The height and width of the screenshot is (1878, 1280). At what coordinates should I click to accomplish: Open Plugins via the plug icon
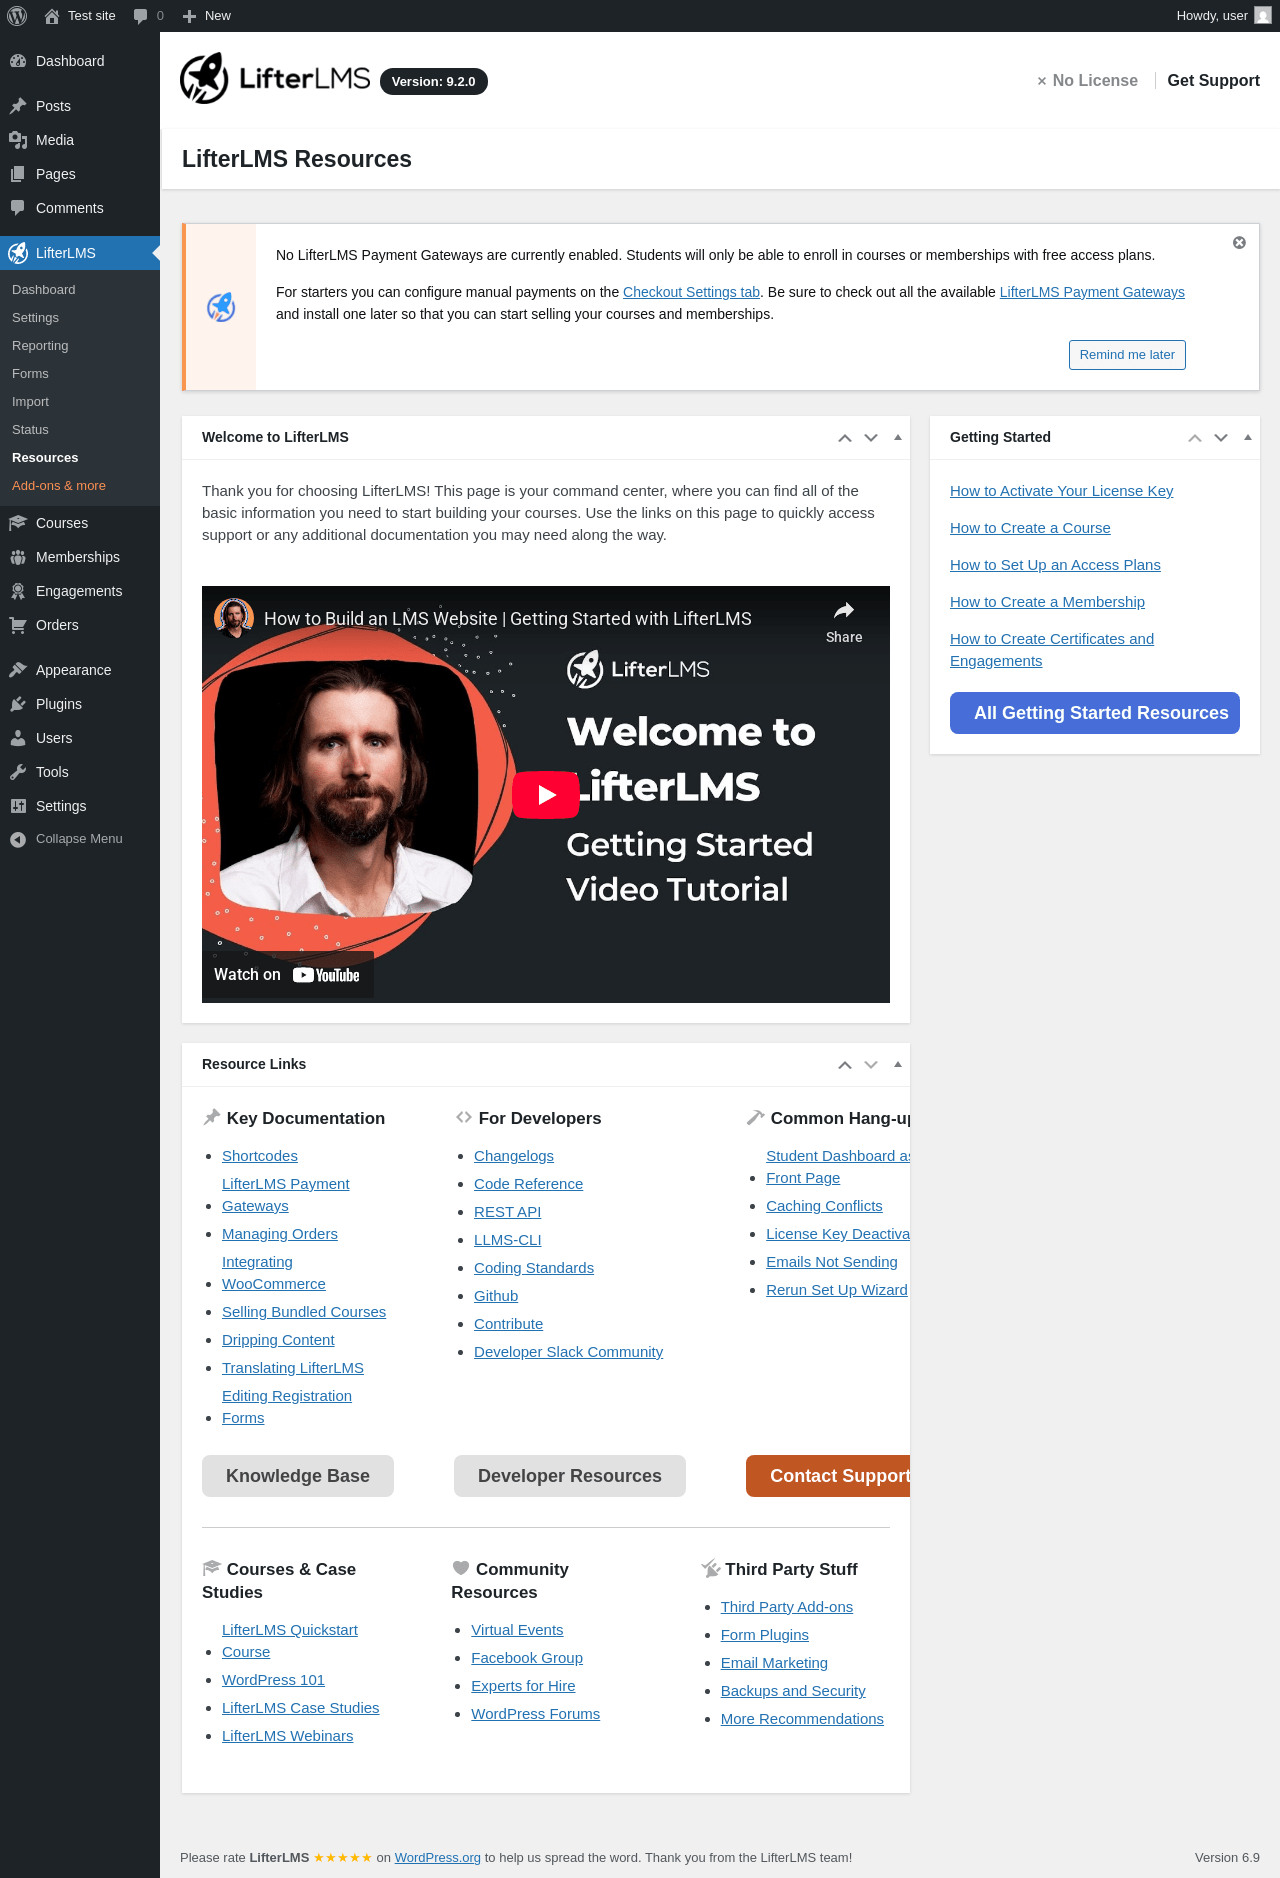18,704
